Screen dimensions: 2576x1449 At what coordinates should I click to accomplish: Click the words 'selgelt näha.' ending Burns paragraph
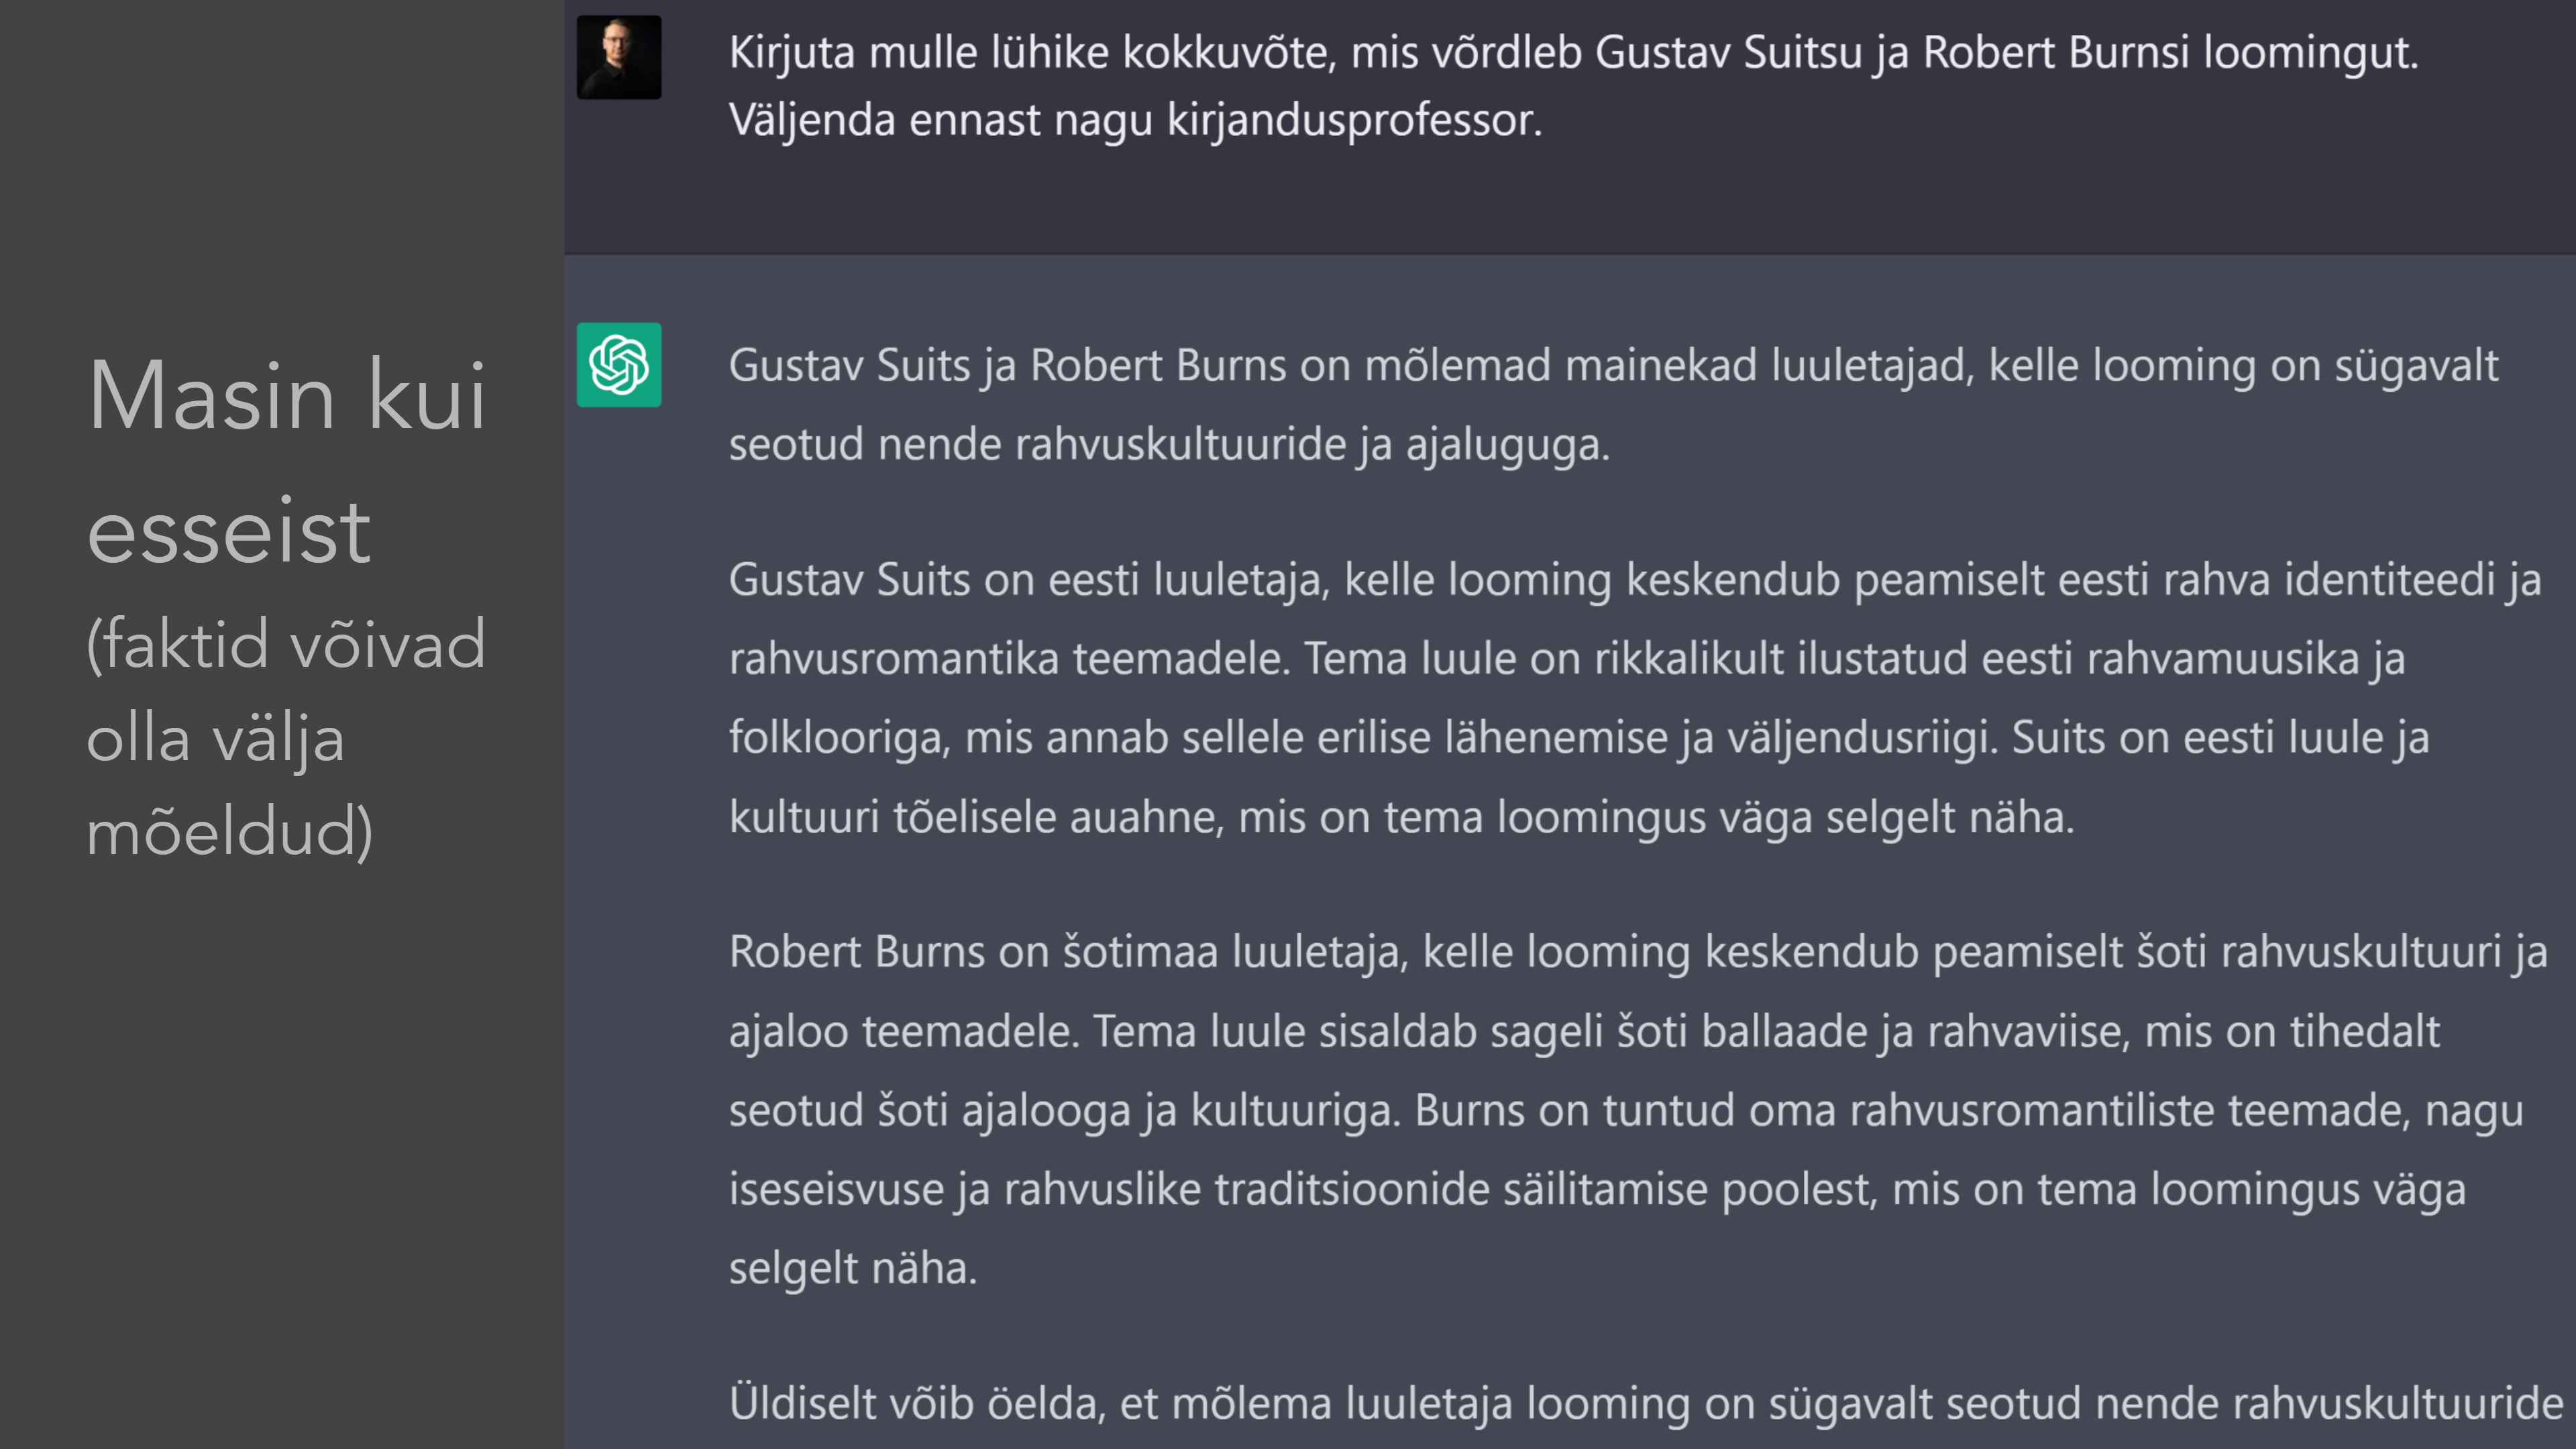point(852,1268)
